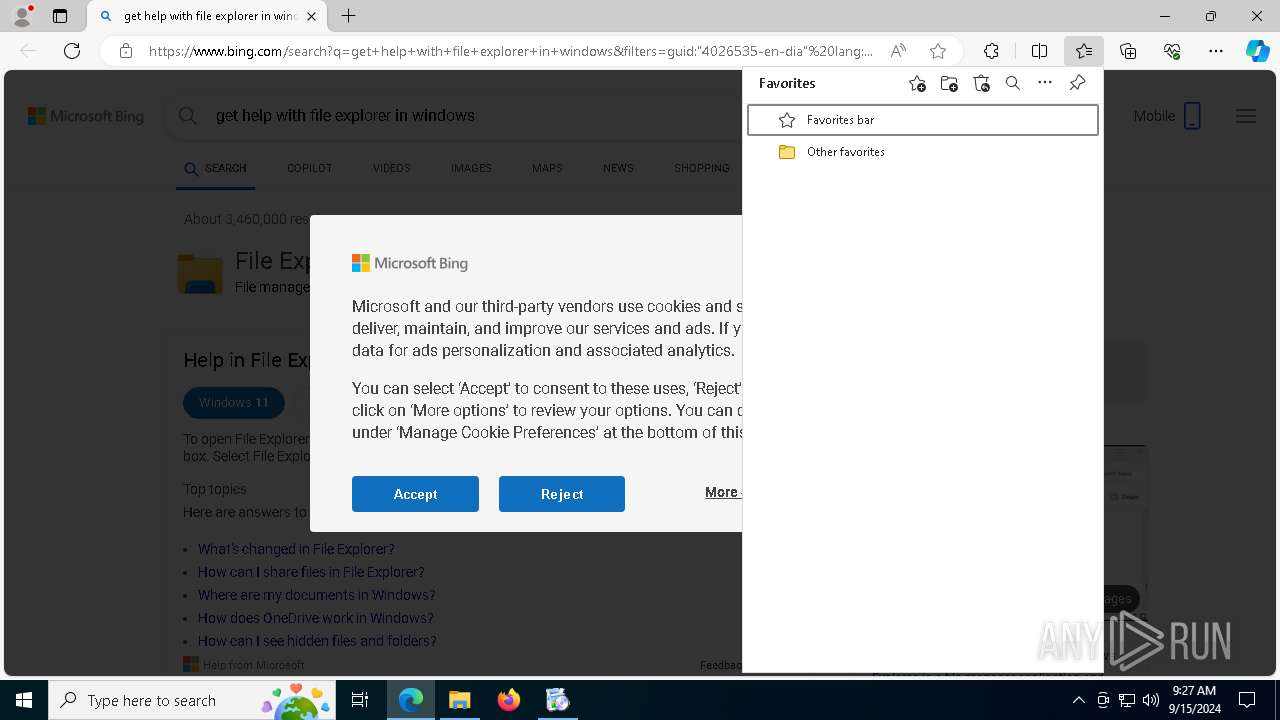The width and height of the screenshot is (1280, 720).
Task: Open Task View on taskbar
Action: 361,700
